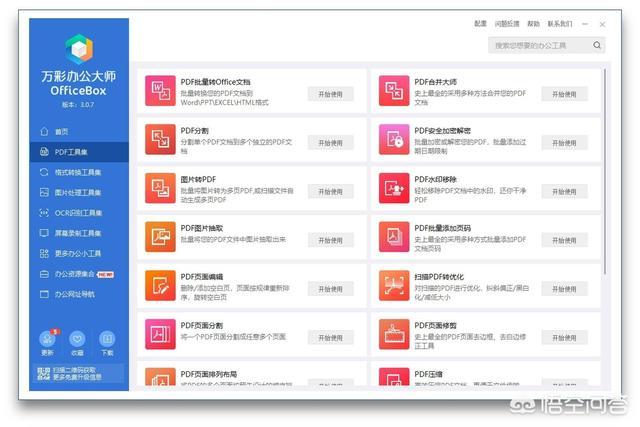Start using the 图片转PDF tool
Screen dimensions: 640x427
click(x=331, y=191)
